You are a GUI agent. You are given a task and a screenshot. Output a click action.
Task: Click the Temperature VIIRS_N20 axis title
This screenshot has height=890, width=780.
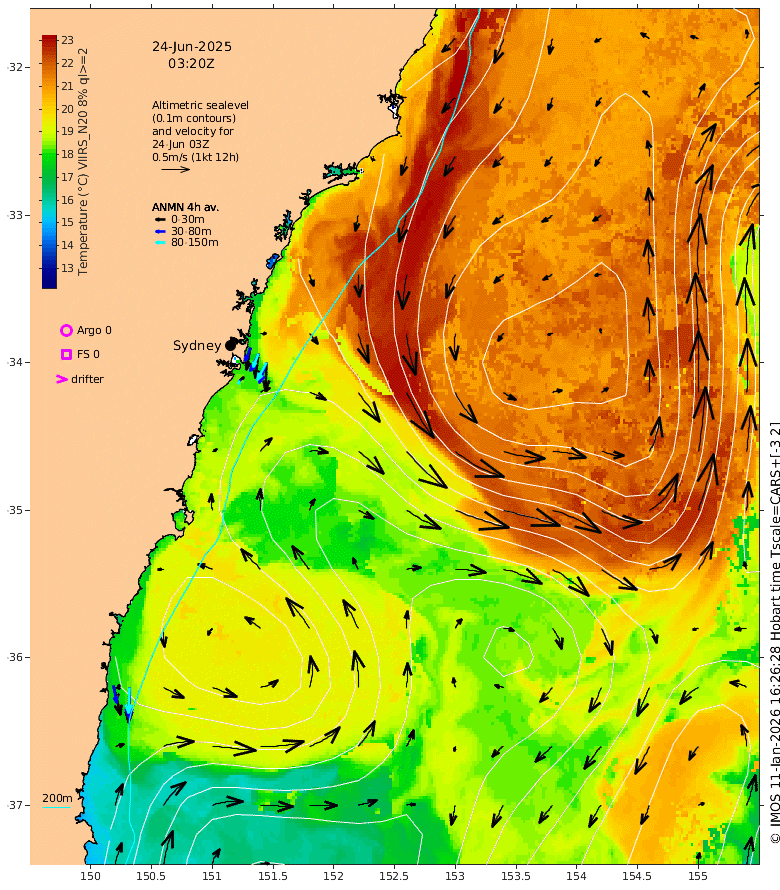[x=83, y=162]
